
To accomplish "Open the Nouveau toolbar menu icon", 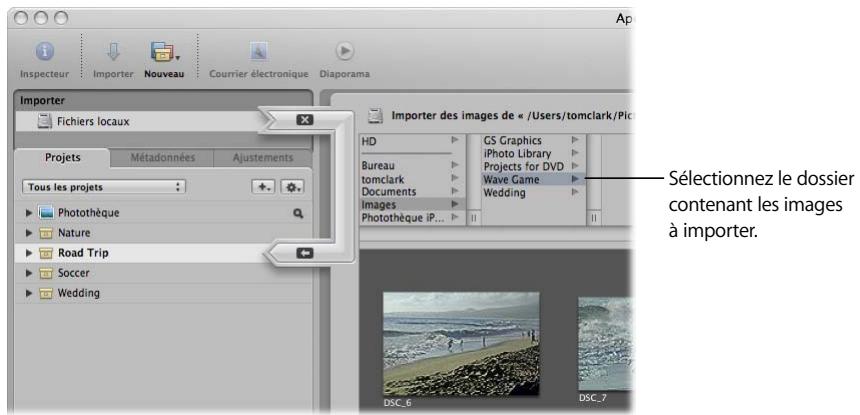I will tap(163, 53).
